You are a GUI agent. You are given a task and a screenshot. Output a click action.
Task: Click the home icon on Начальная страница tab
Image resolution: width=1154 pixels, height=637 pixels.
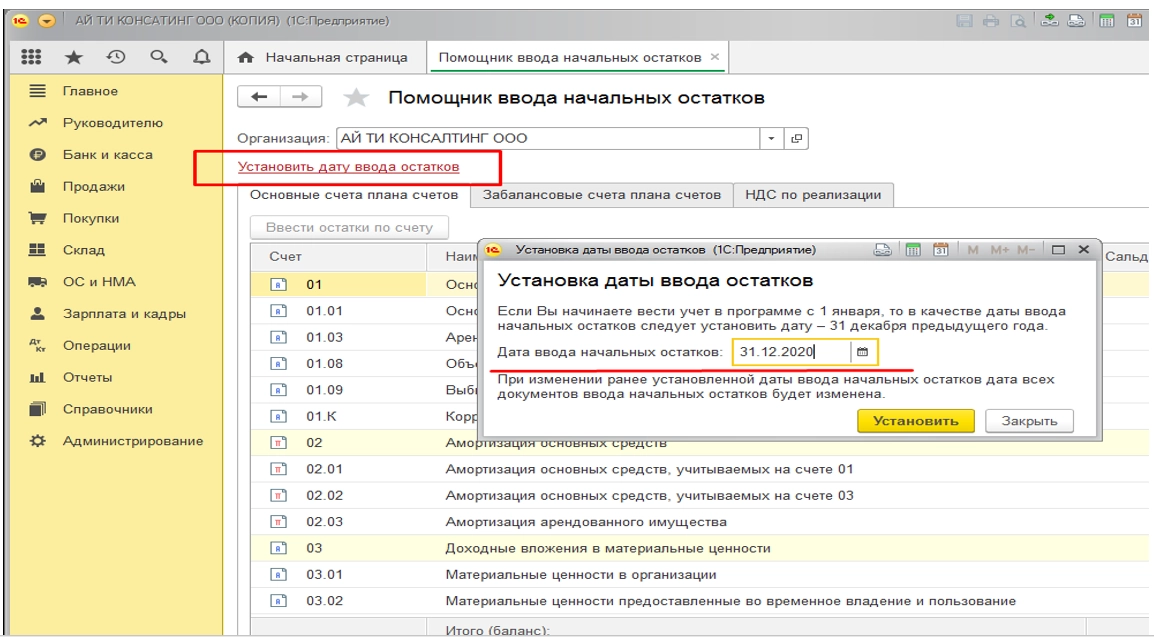[246, 57]
